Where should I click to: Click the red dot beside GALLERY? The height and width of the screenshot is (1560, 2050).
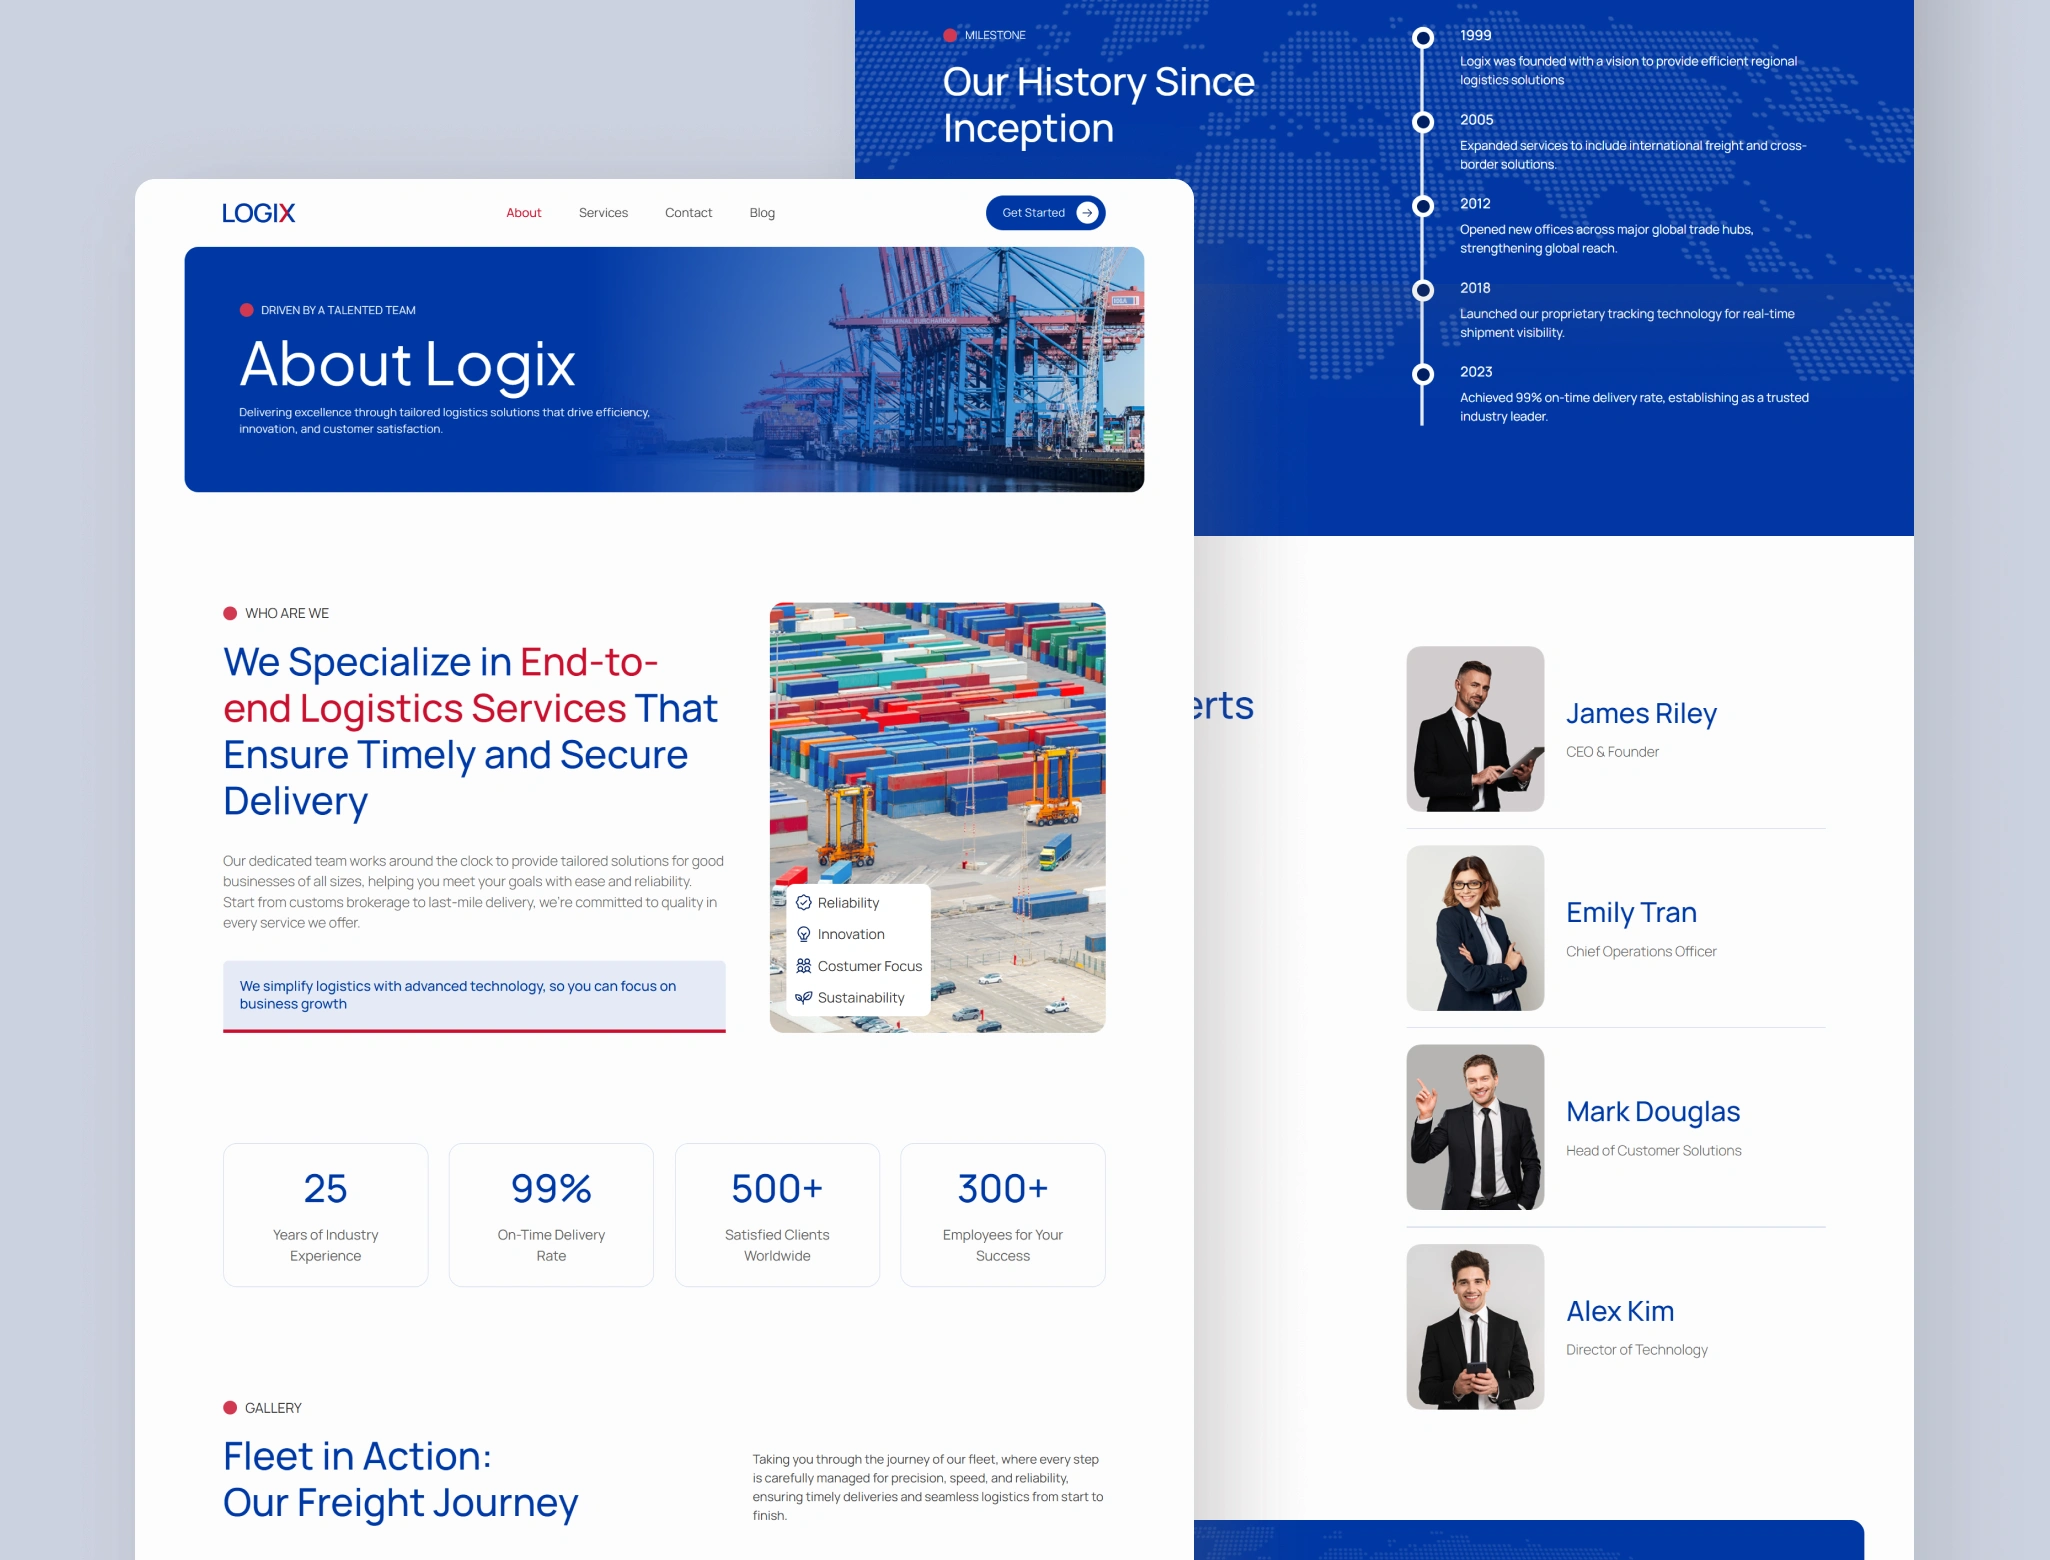coord(230,1408)
